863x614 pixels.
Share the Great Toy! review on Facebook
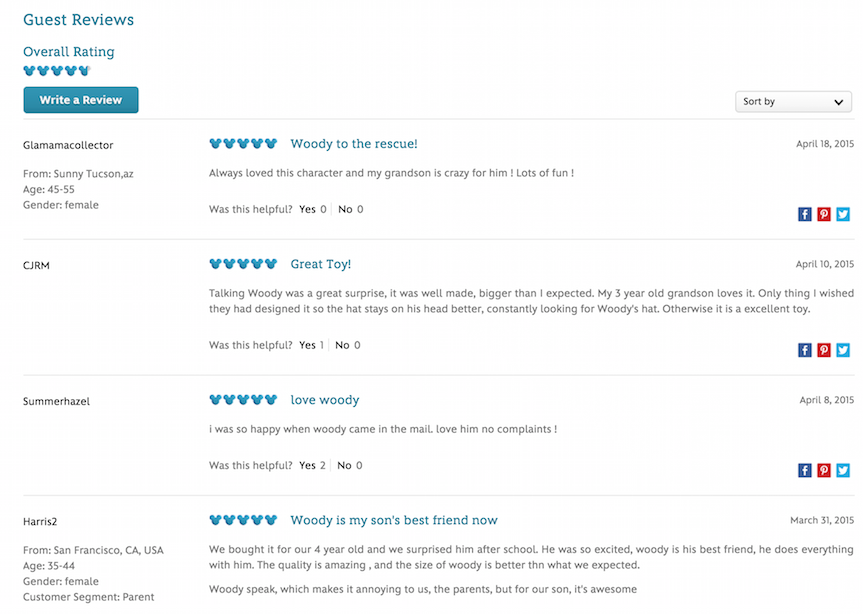click(x=804, y=350)
